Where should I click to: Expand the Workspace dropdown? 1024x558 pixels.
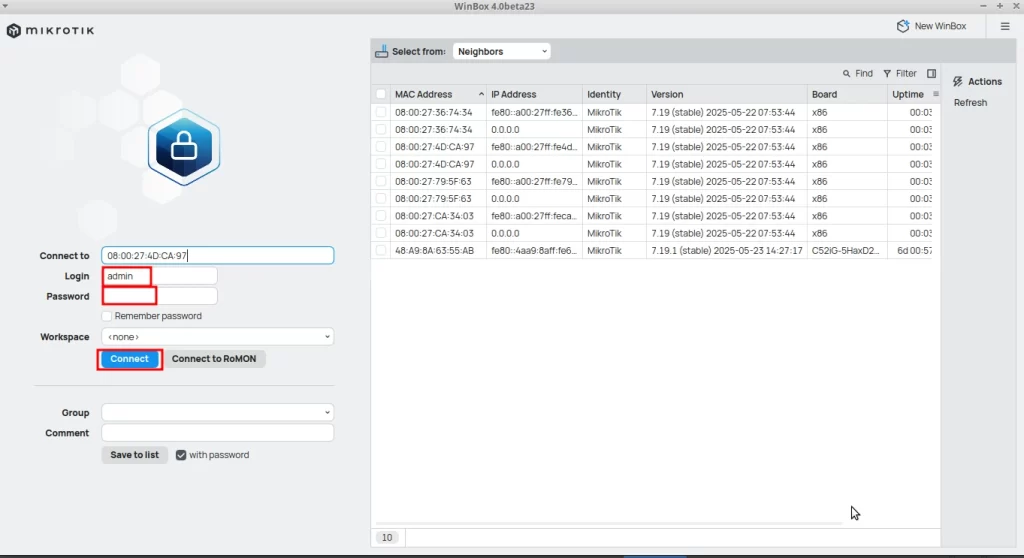(x=217, y=336)
